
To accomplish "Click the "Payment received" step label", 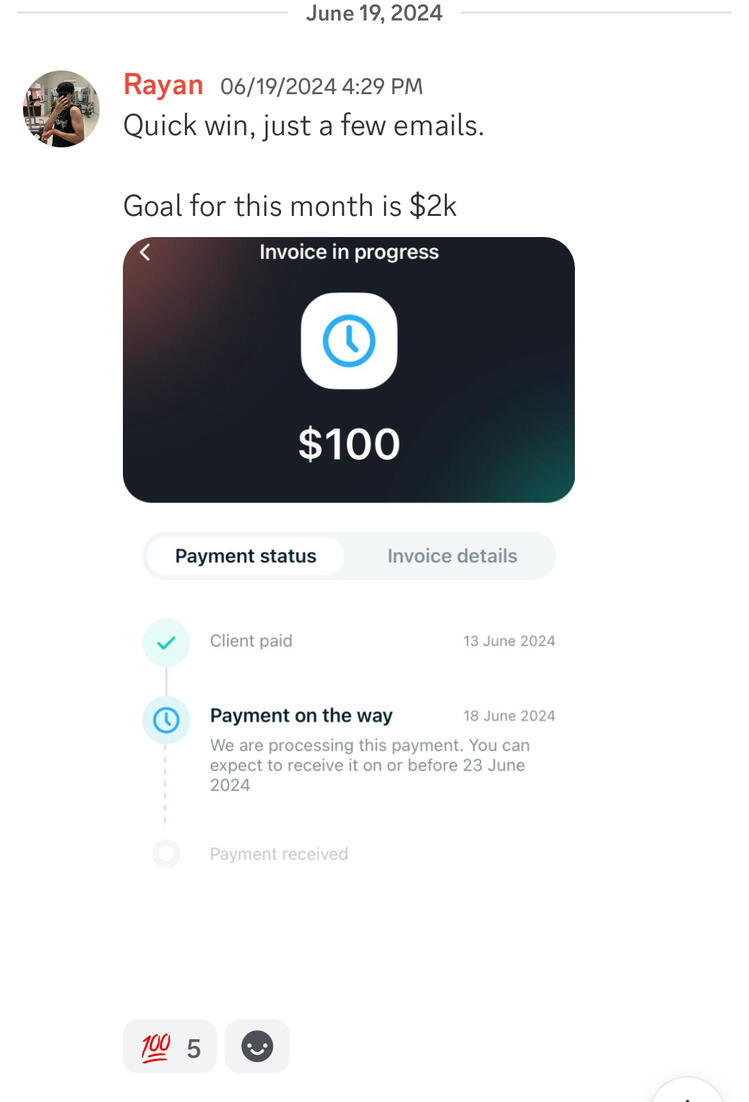I will click(279, 854).
